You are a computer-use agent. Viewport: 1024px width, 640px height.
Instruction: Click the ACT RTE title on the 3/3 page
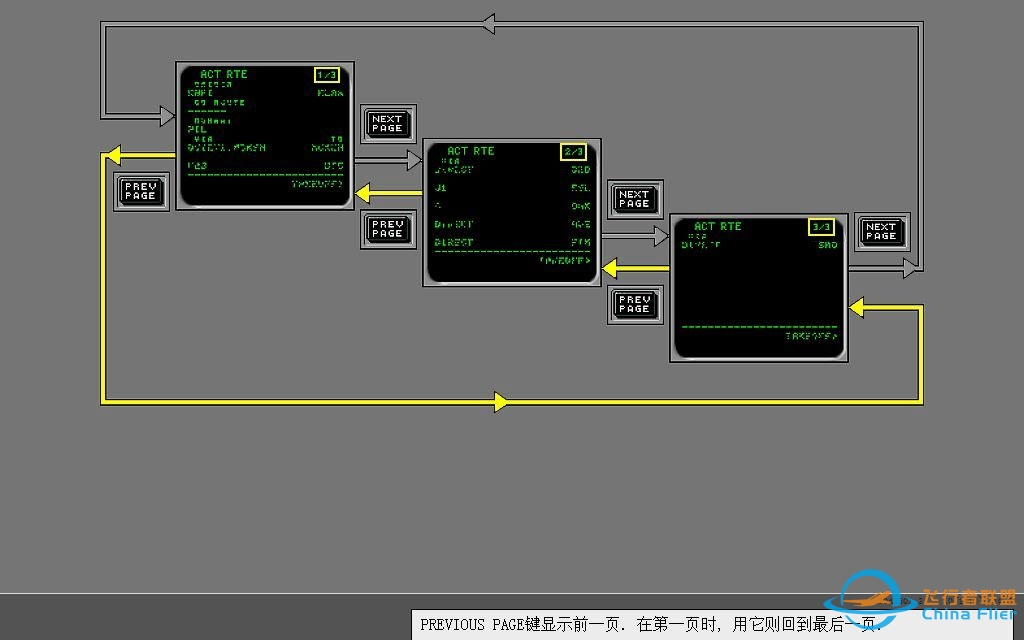click(x=718, y=227)
